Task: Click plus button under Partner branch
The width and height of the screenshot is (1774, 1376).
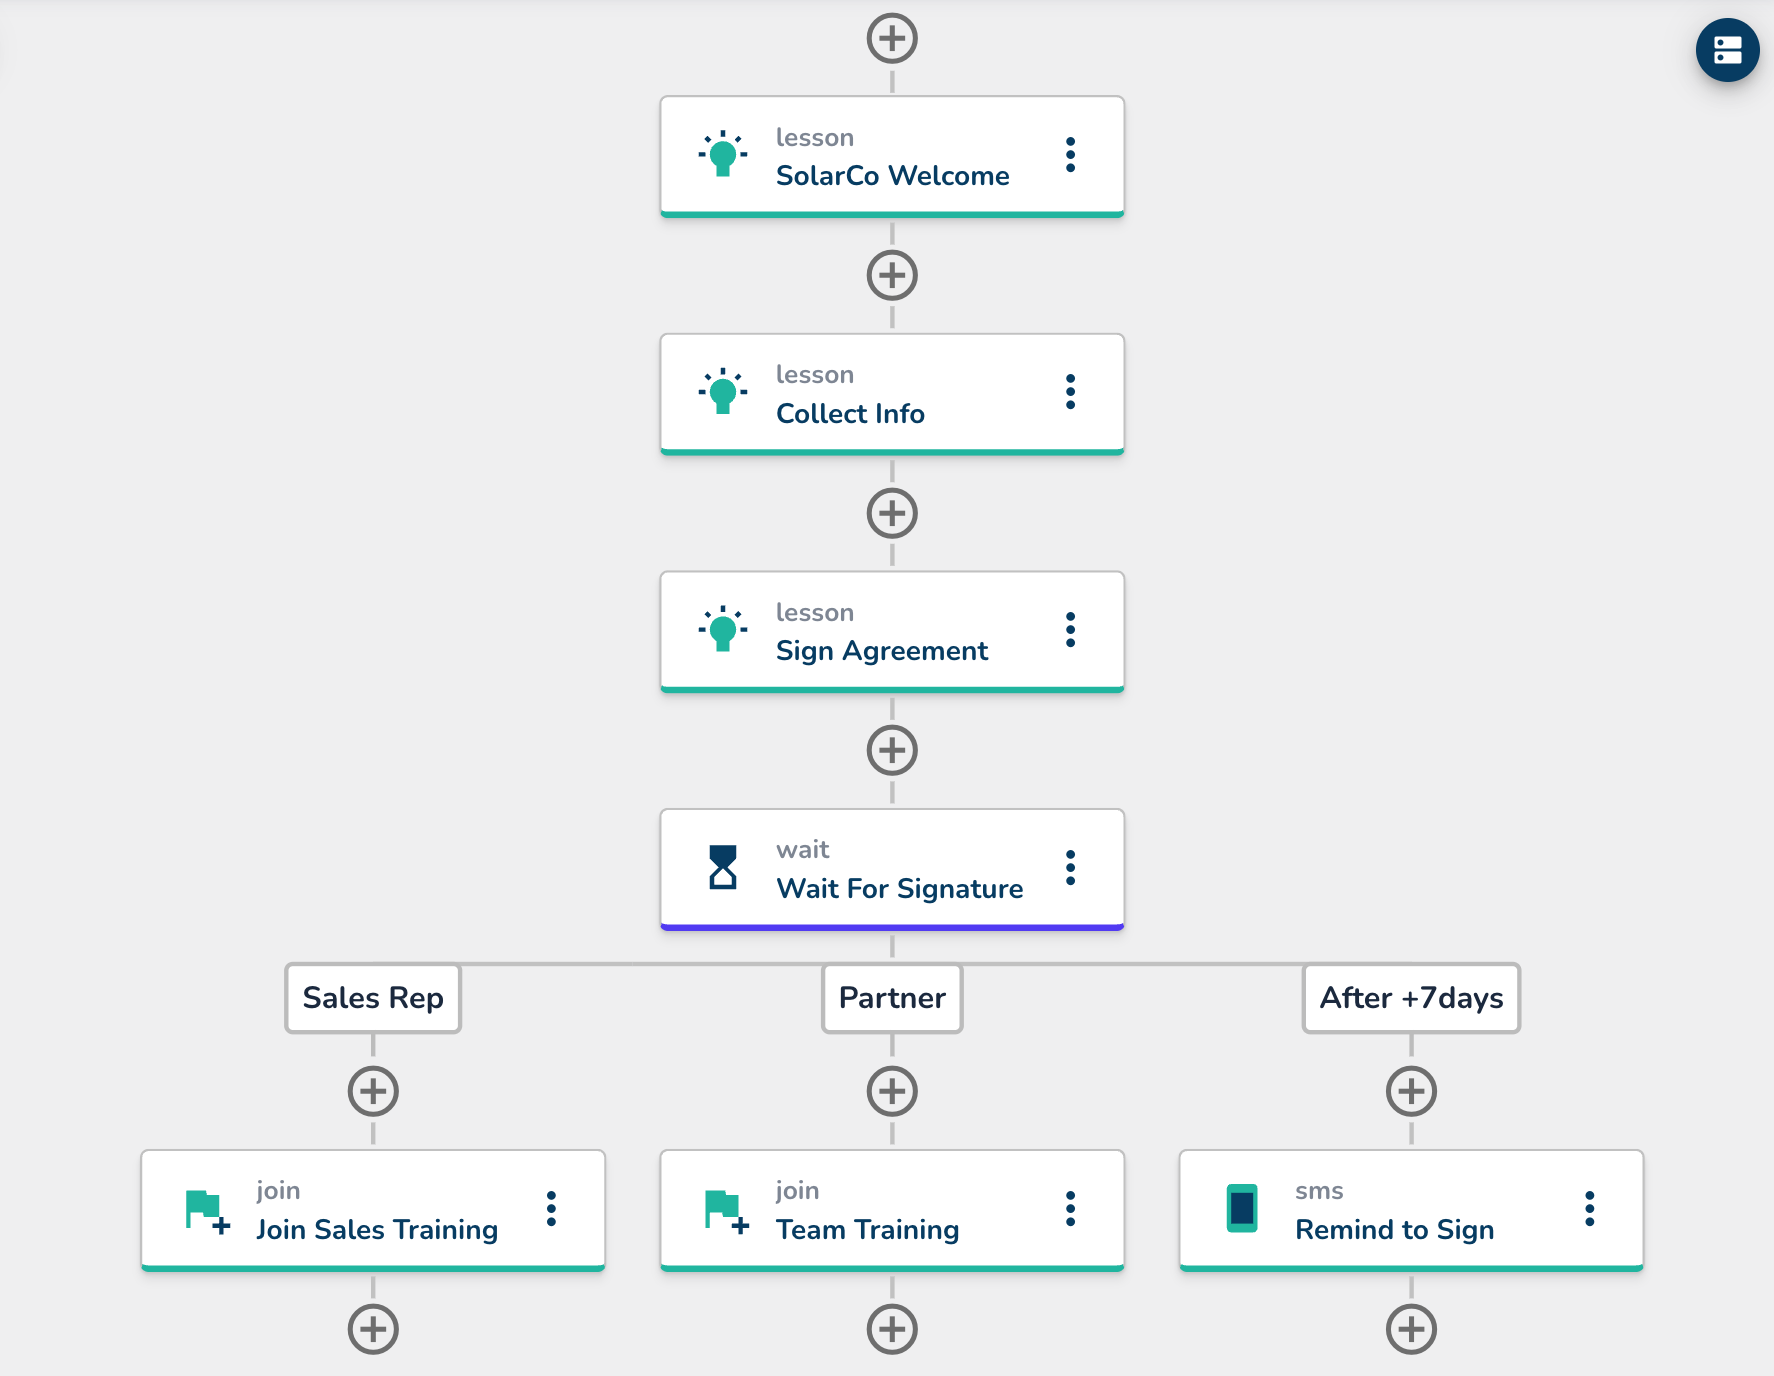Action: coord(892,1091)
